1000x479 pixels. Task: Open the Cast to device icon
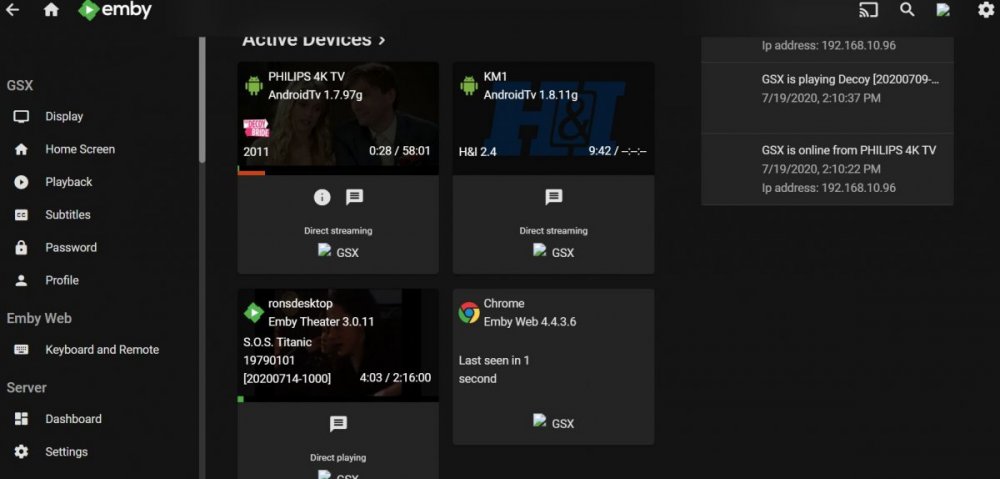click(868, 10)
